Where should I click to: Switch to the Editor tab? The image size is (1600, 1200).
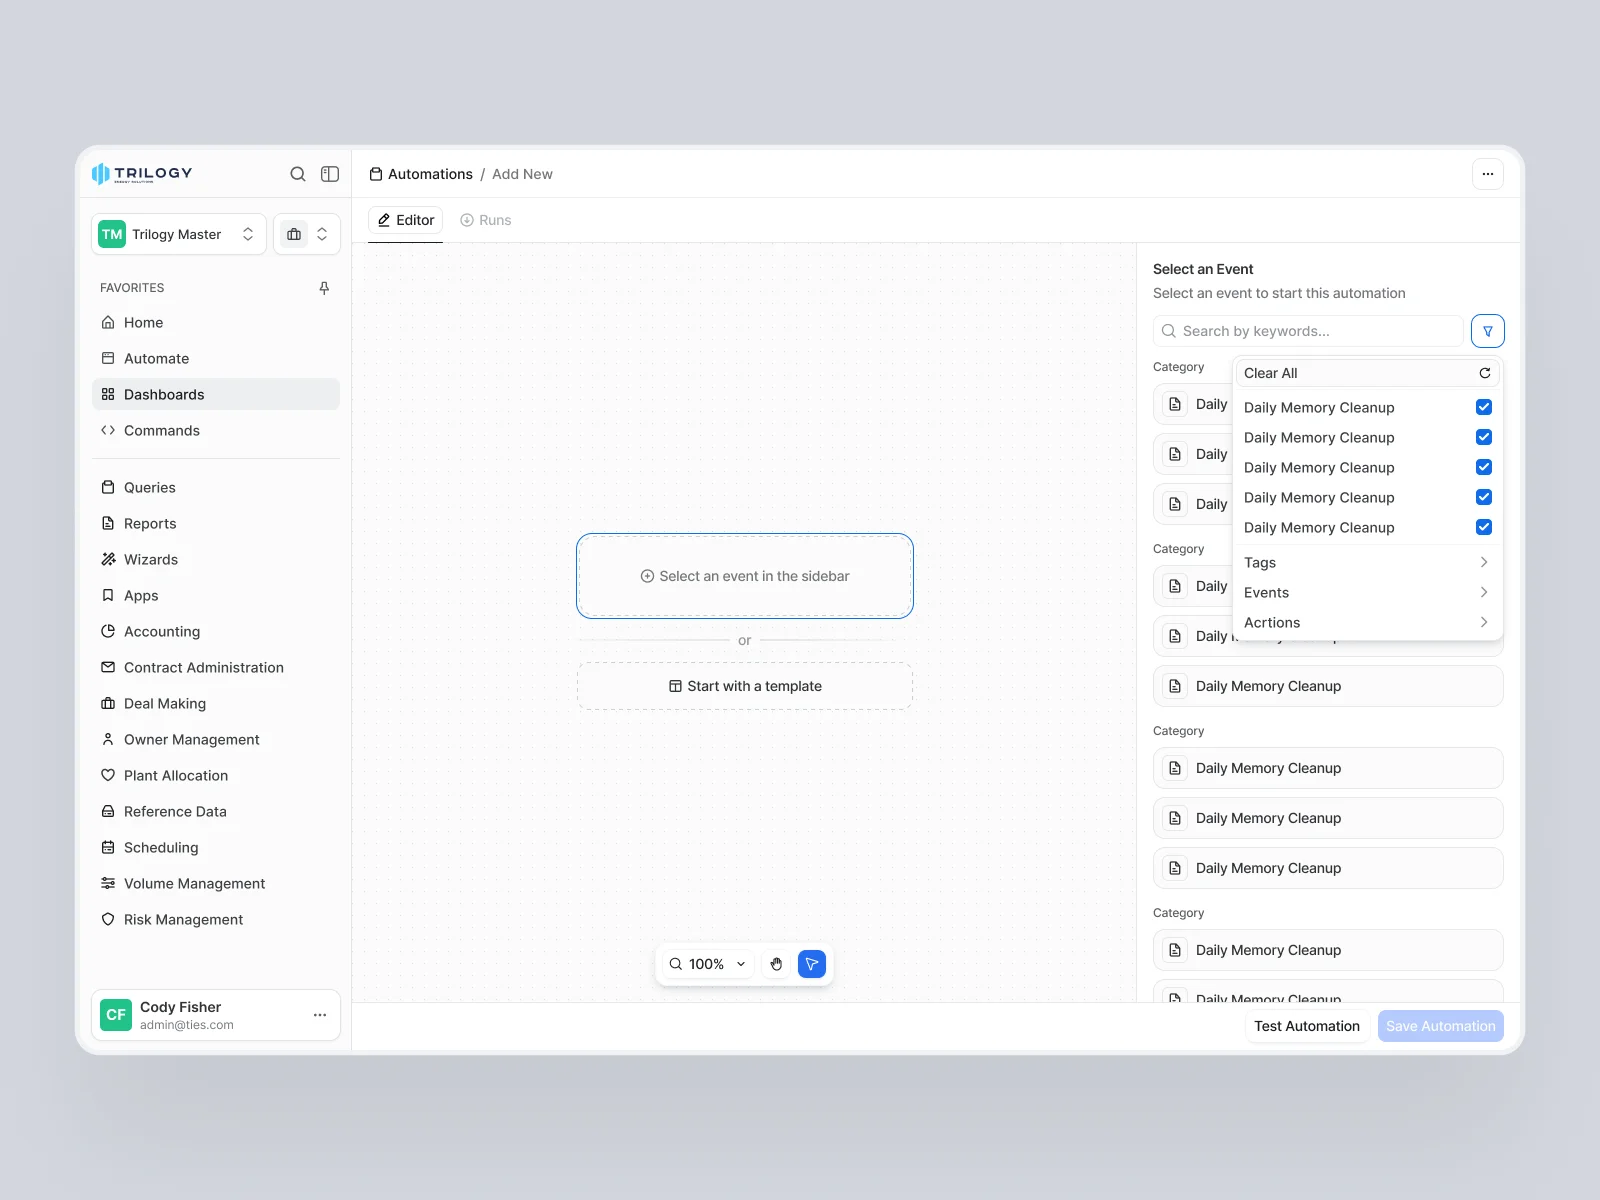405,220
